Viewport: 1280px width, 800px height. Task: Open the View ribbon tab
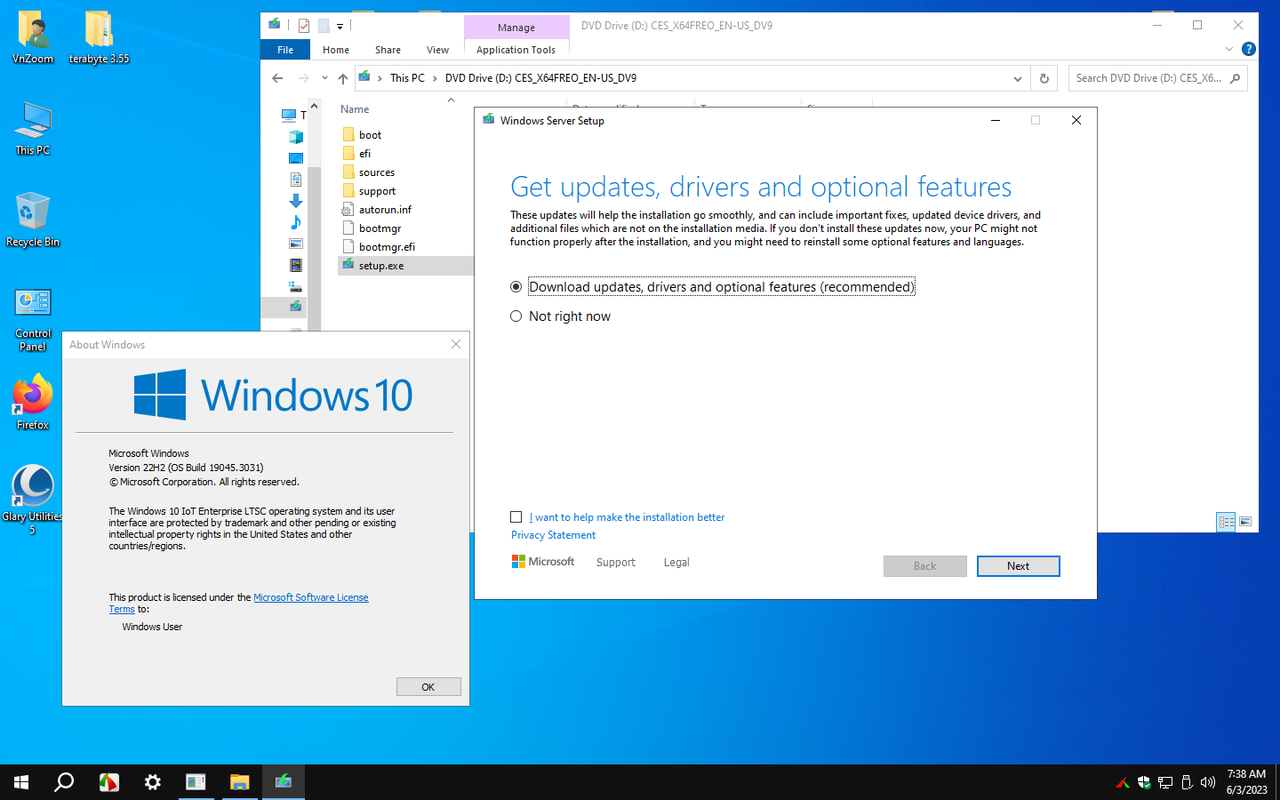pyautogui.click(x=438, y=50)
